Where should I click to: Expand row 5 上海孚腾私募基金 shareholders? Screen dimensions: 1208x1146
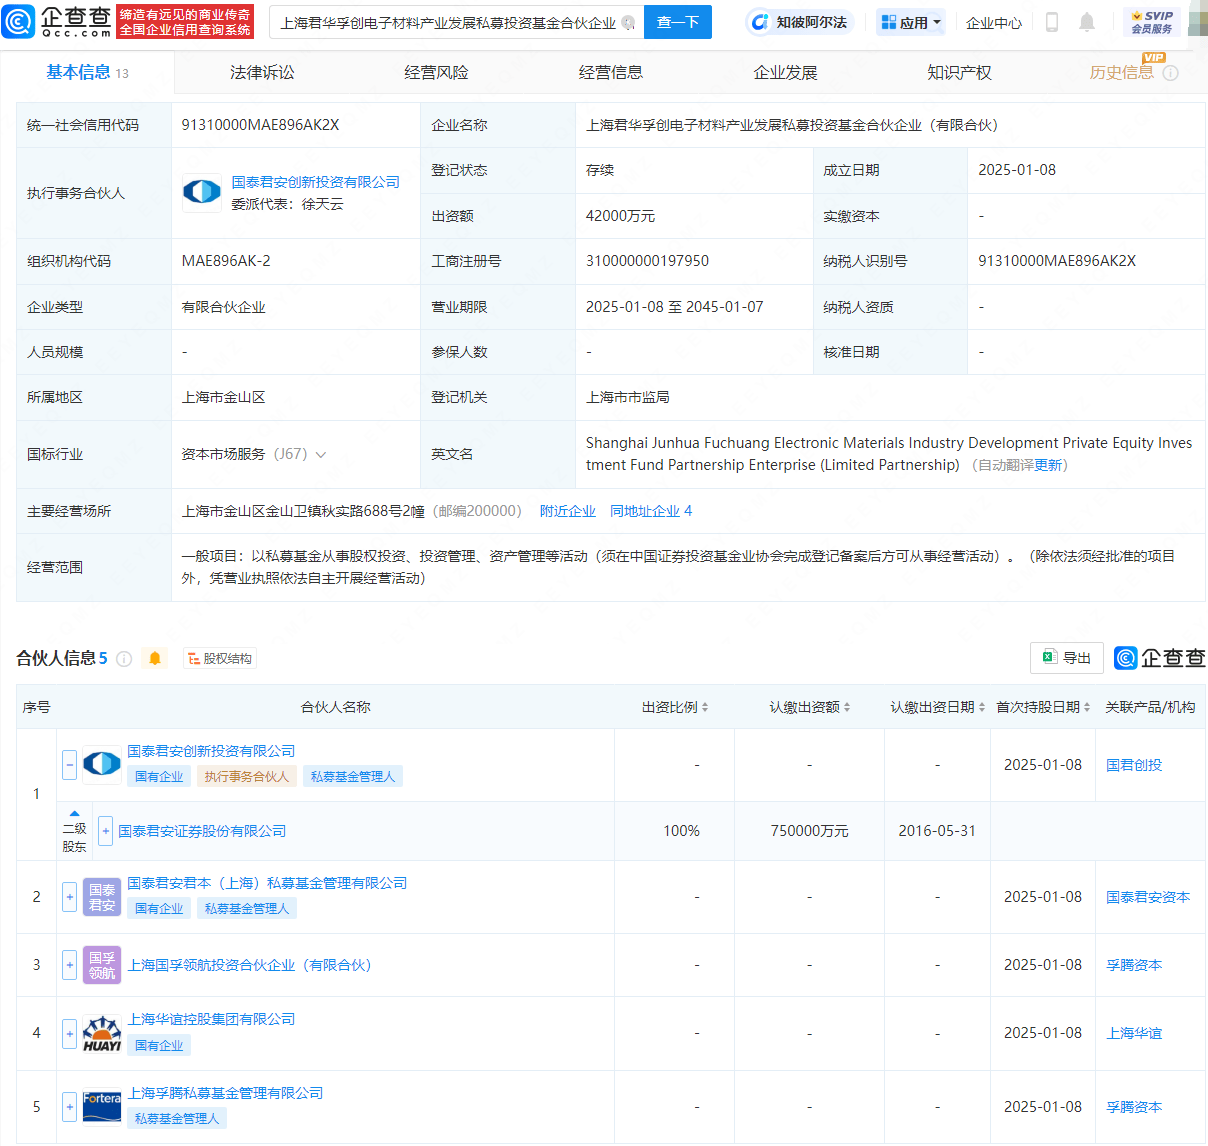70,1107
